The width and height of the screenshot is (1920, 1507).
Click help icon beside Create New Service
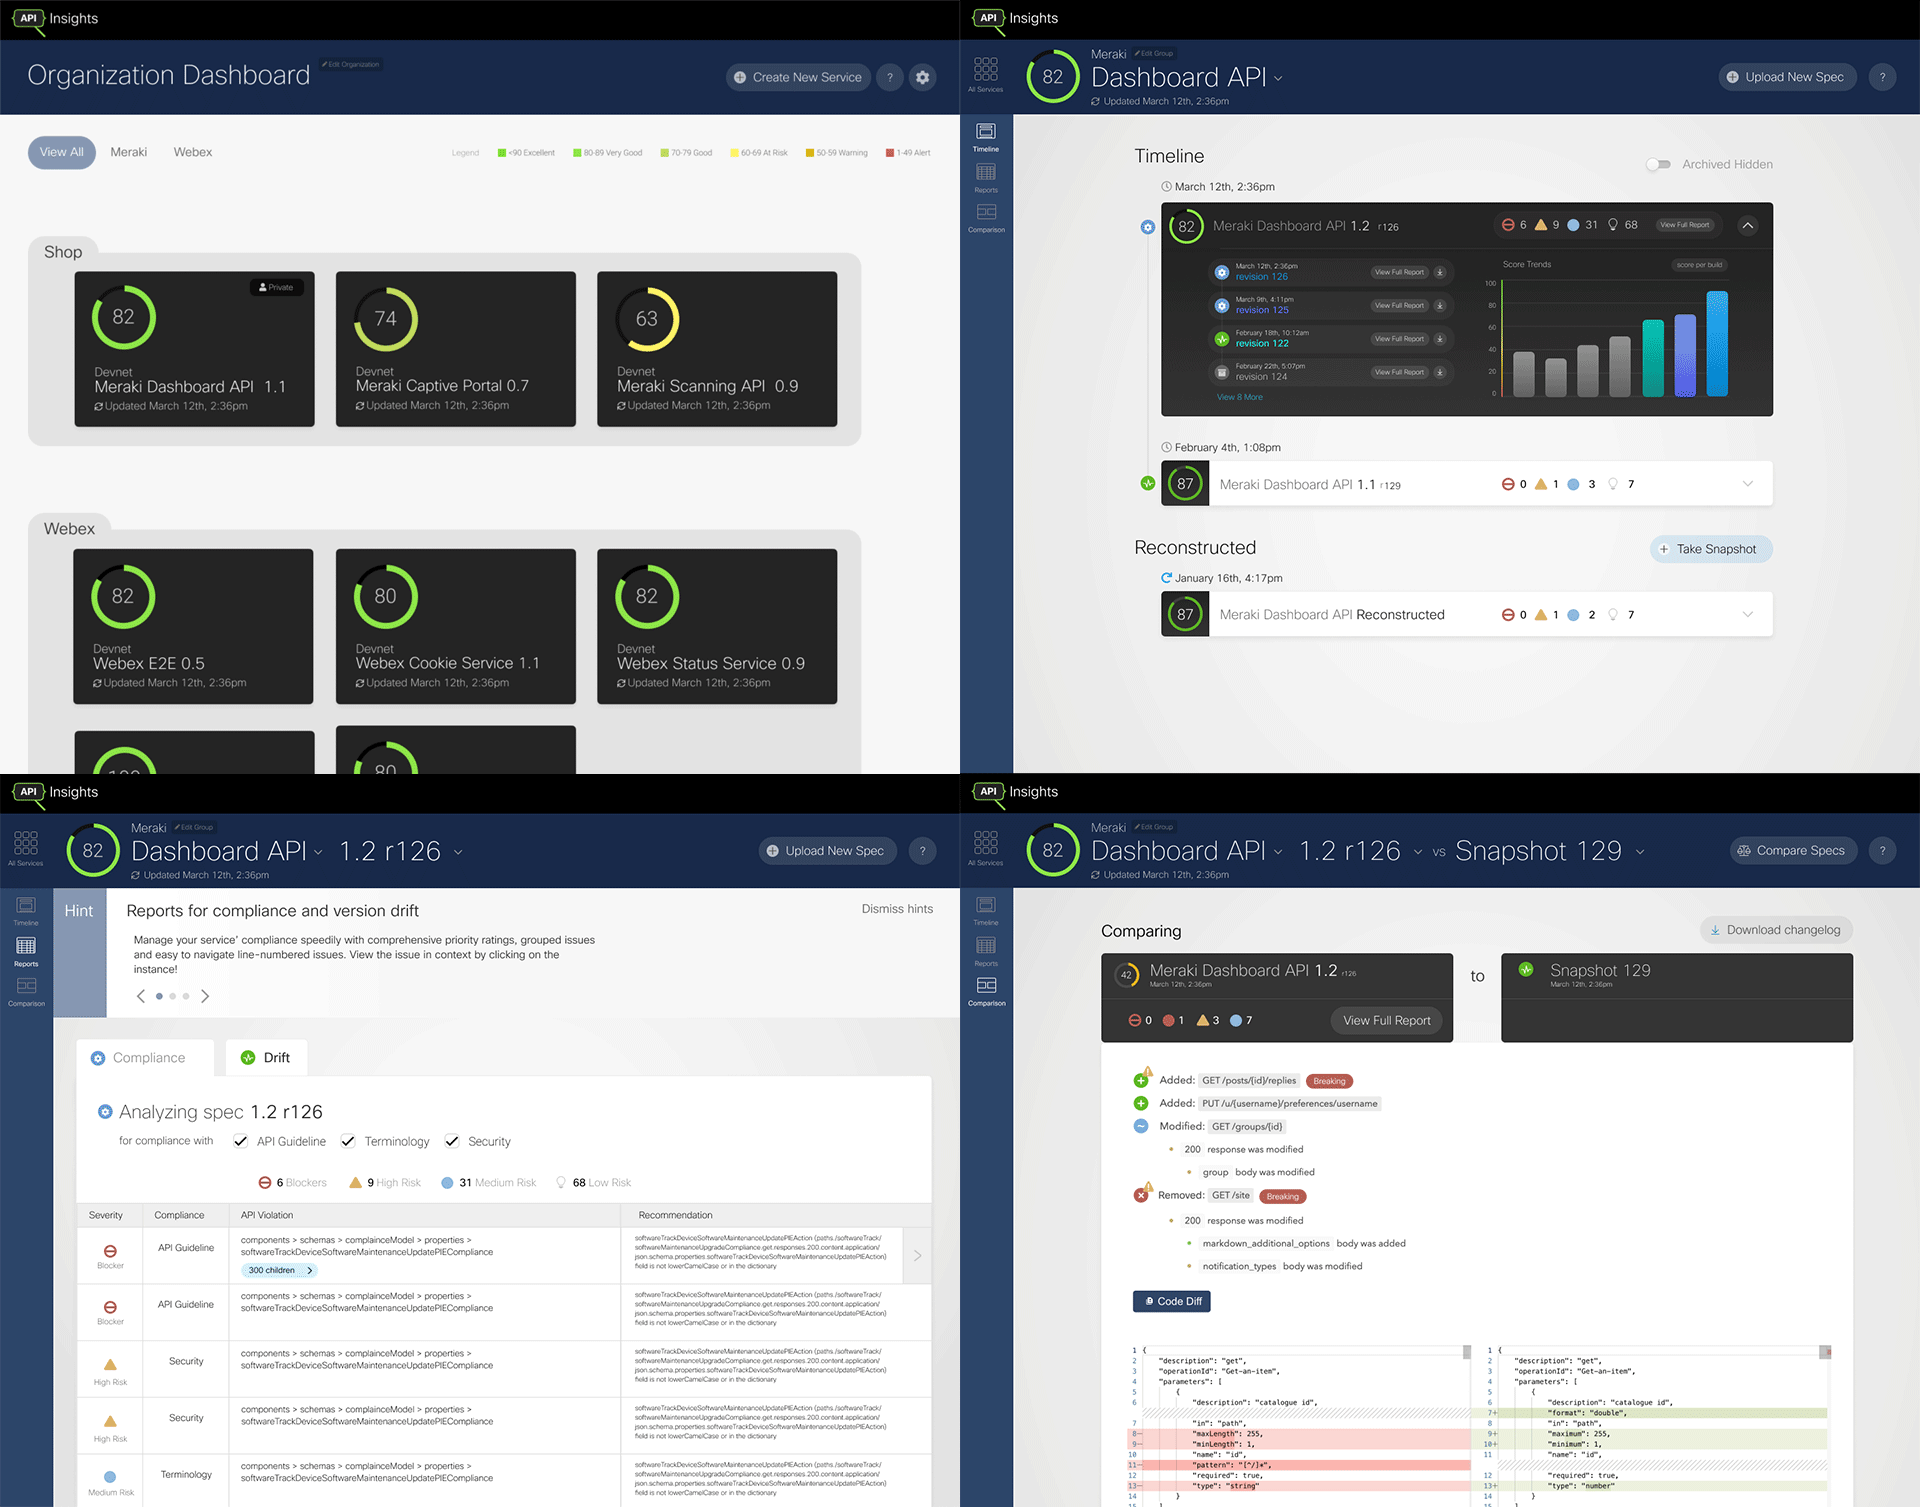click(x=889, y=77)
